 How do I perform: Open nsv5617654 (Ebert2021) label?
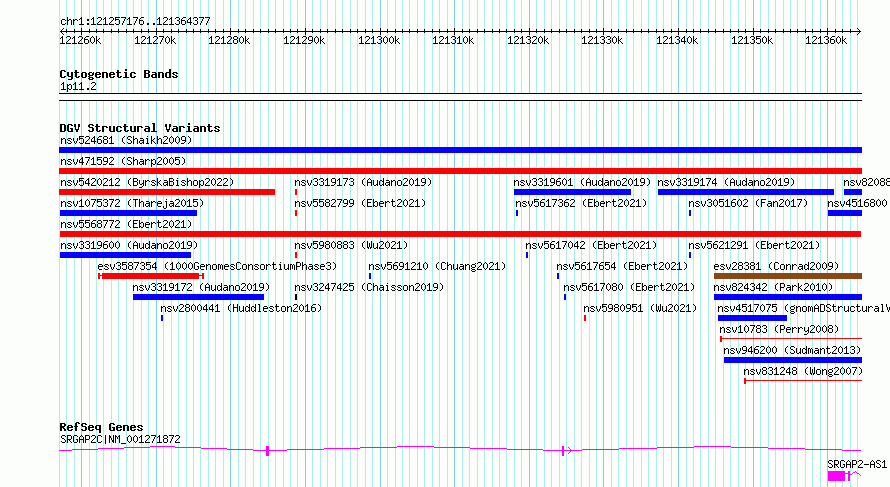622,266
